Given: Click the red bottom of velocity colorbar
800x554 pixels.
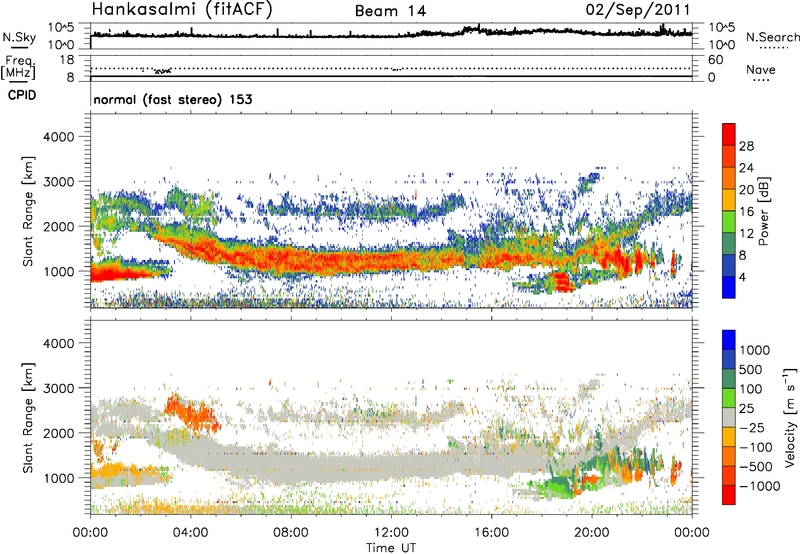Looking at the screenshot, I should coord(729,495).
